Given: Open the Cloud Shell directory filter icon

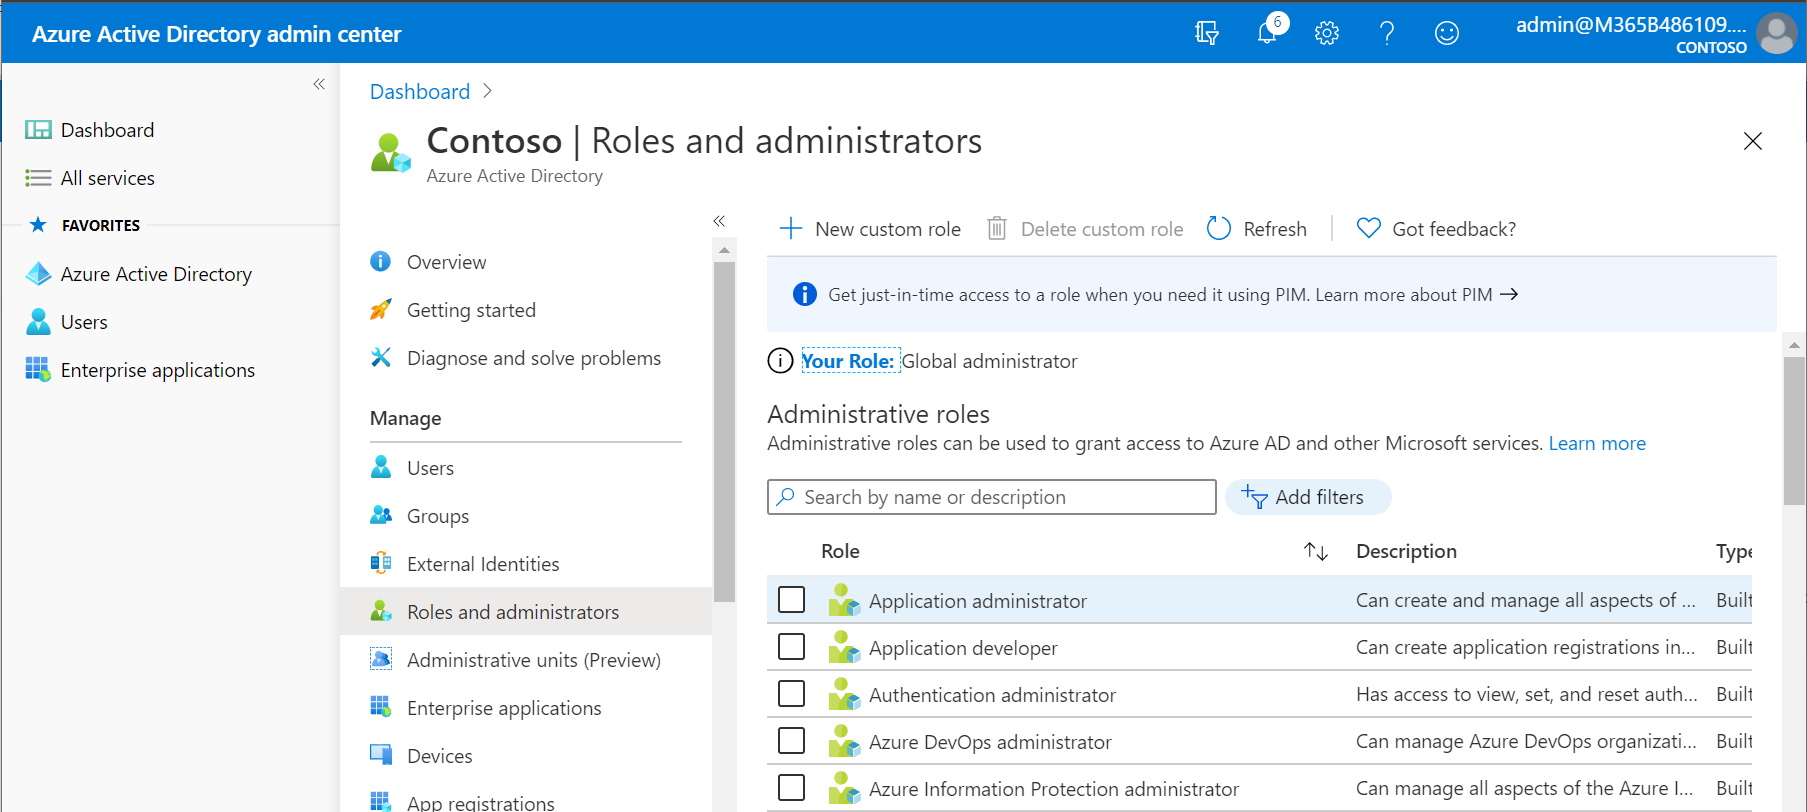Looking at the screenshot, I should (1207, 33).
